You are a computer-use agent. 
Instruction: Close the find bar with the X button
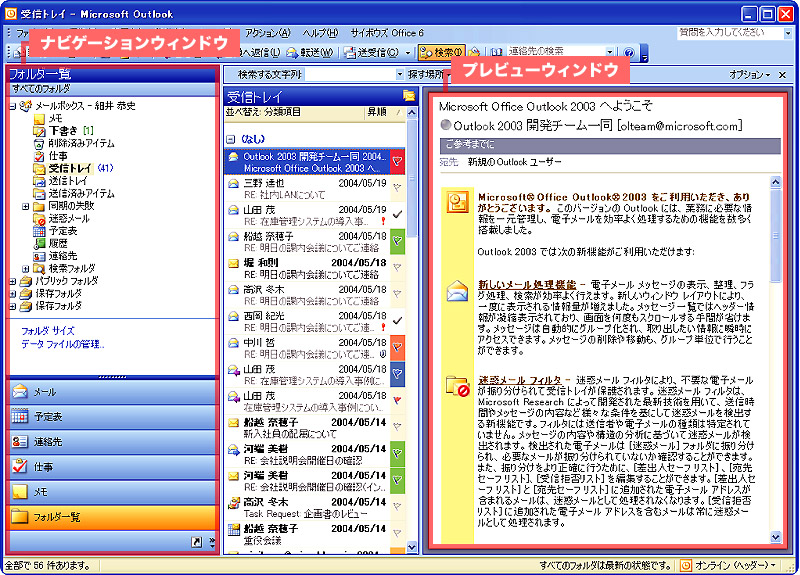point(782,75)
